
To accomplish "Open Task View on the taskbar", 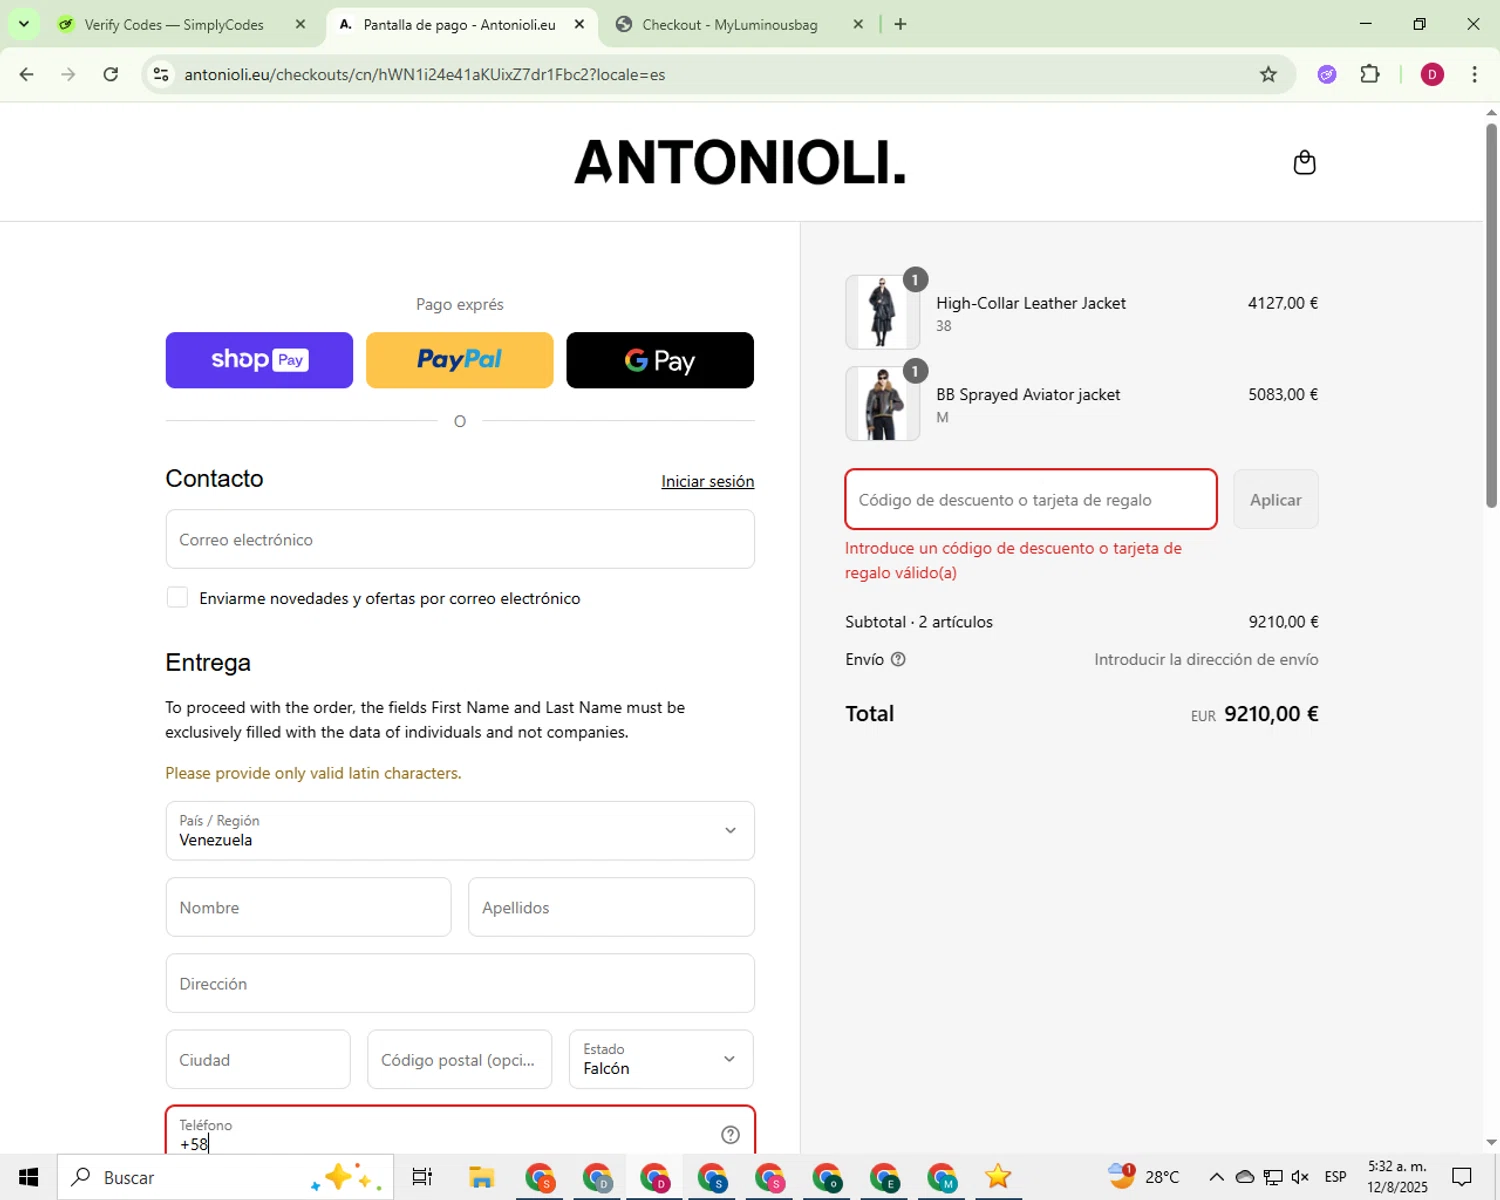I will [422, 1177].
